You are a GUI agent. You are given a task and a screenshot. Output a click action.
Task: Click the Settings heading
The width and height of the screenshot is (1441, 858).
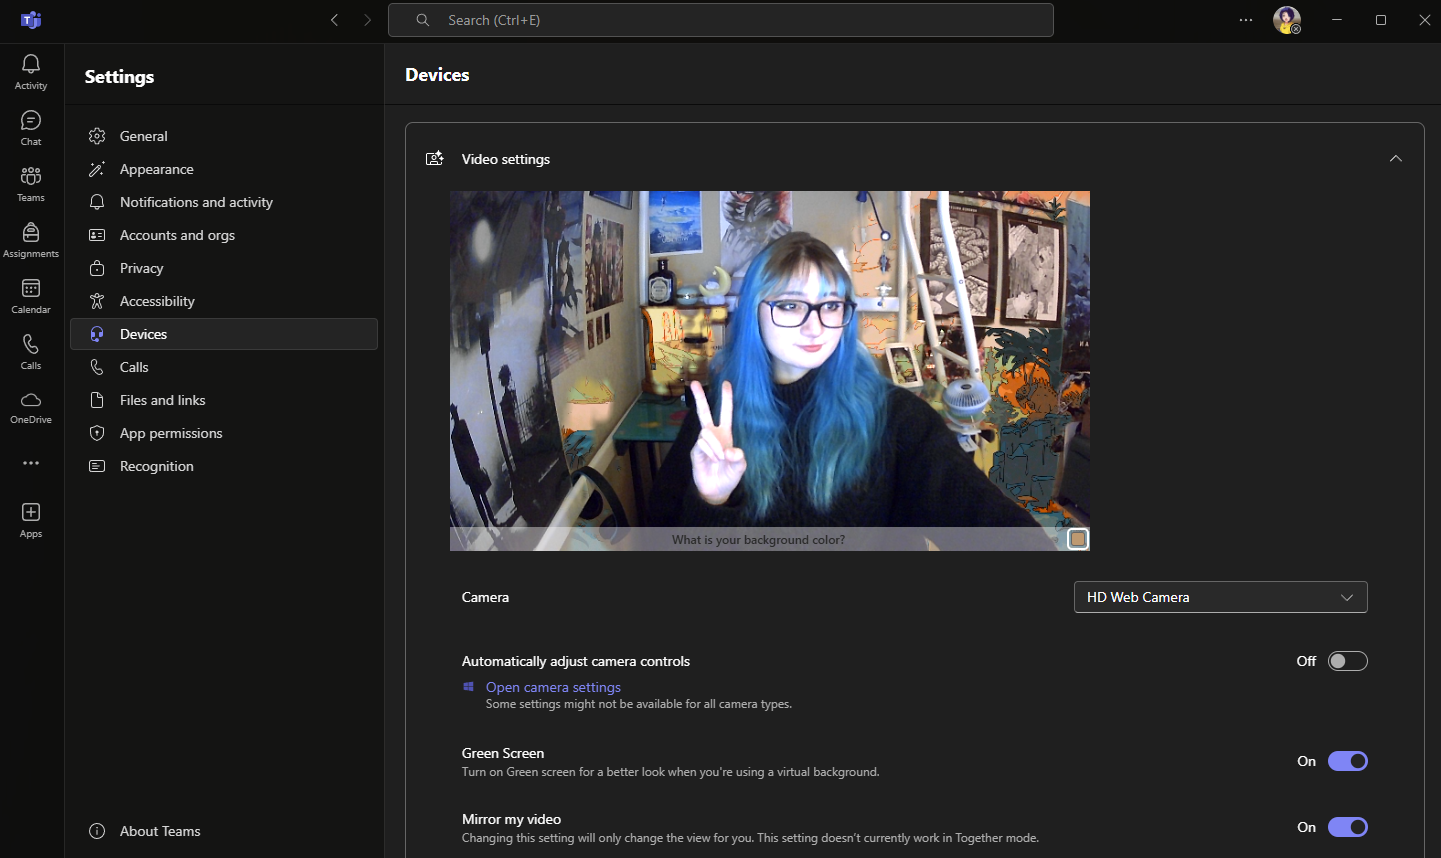point(119,77)
